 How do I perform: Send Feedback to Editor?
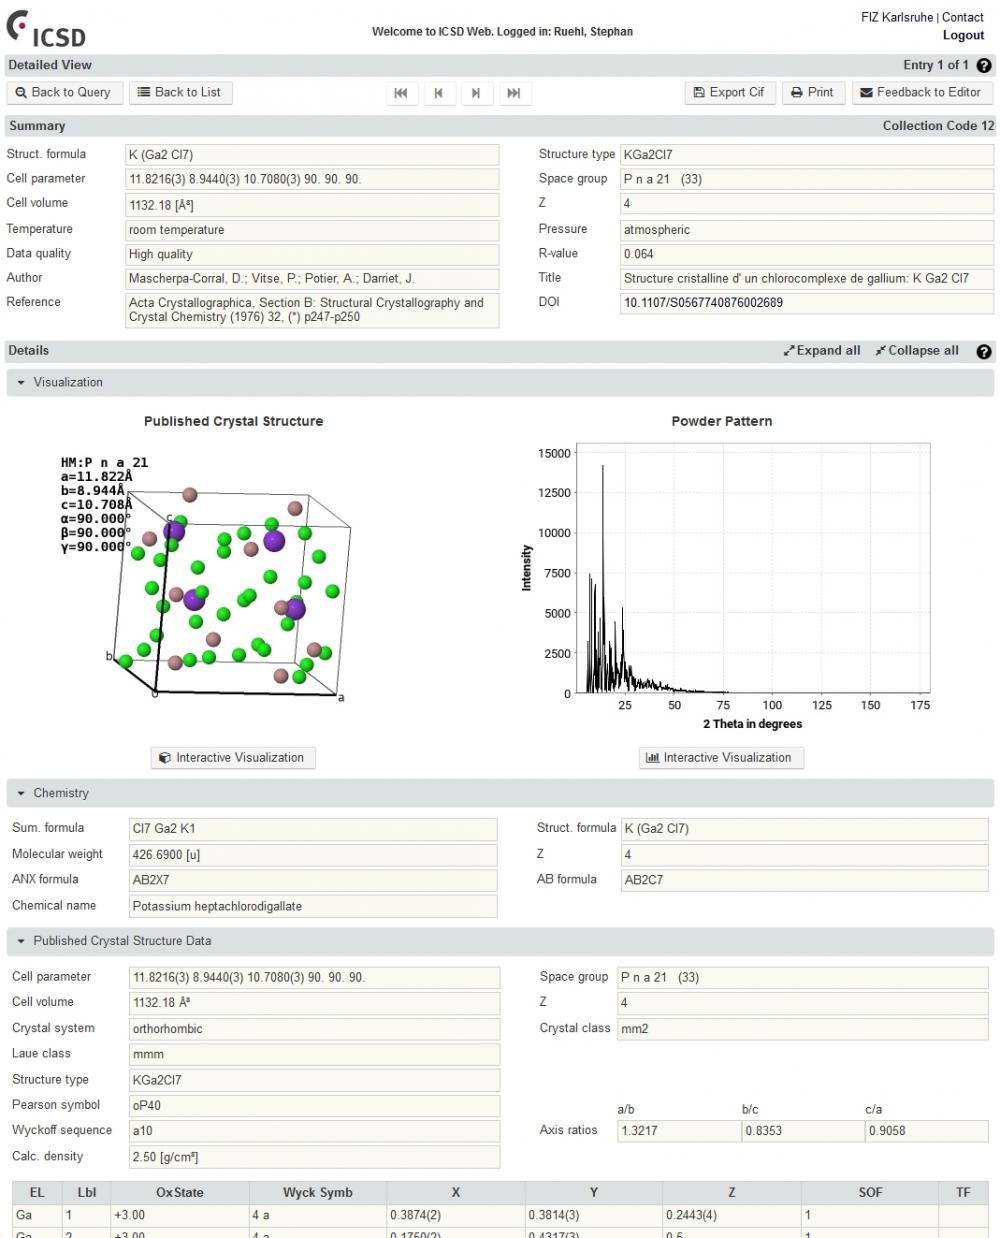point(921,92)
